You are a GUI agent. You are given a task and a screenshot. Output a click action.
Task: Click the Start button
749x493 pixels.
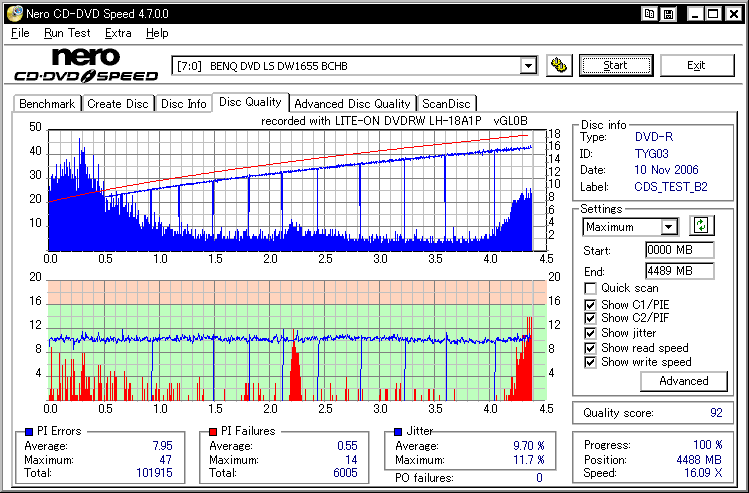tap(616, 65)
